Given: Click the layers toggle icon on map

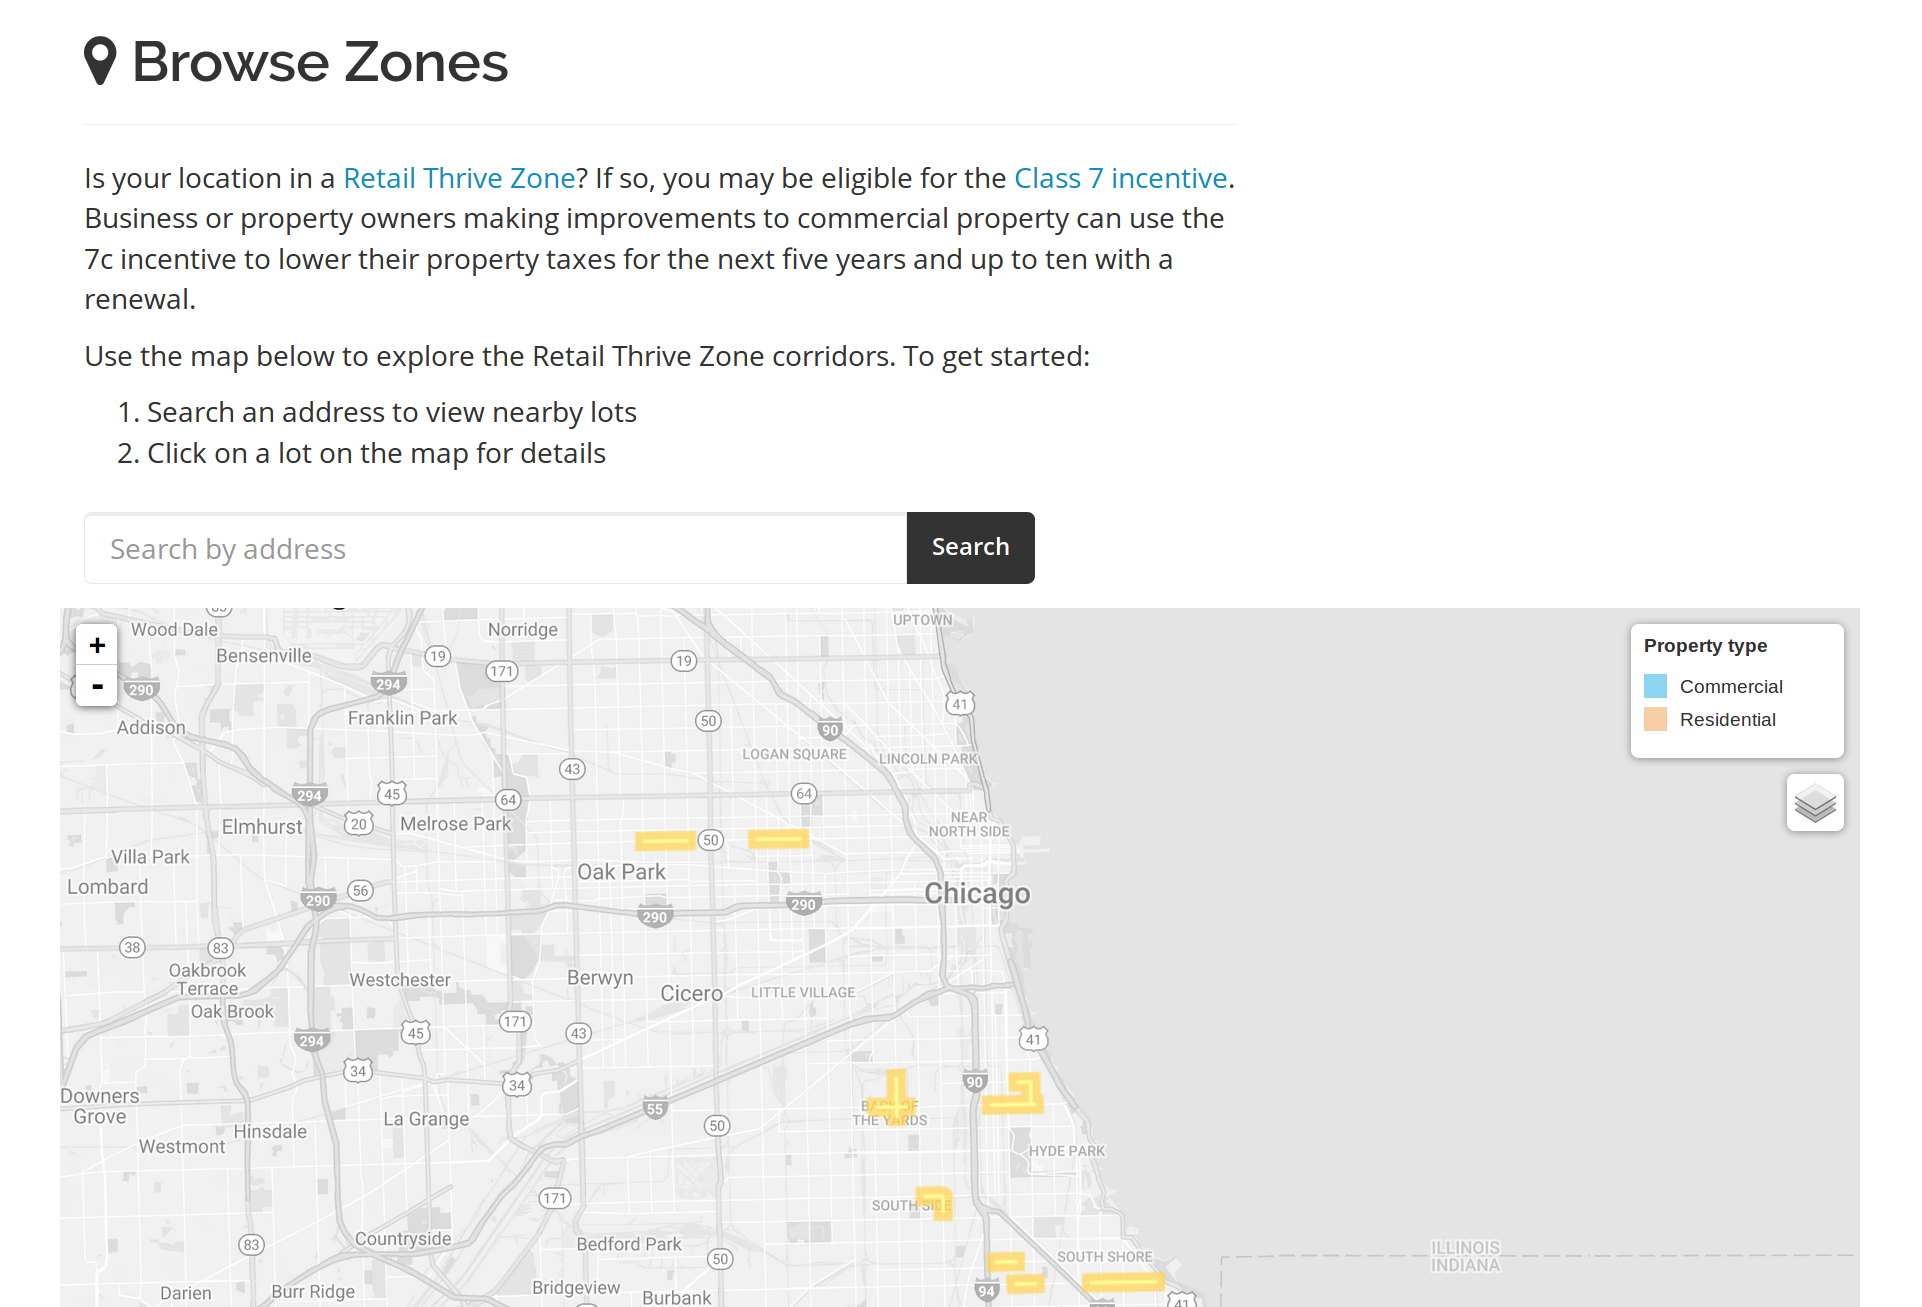Looking at the screenshot, I should coord(1816,804).
